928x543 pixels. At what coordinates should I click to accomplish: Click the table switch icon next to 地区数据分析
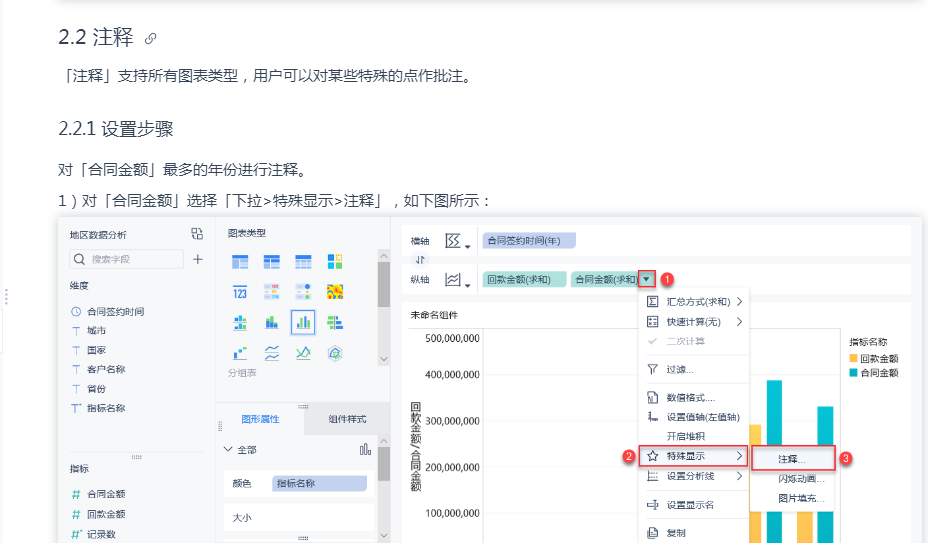(197, 234)
